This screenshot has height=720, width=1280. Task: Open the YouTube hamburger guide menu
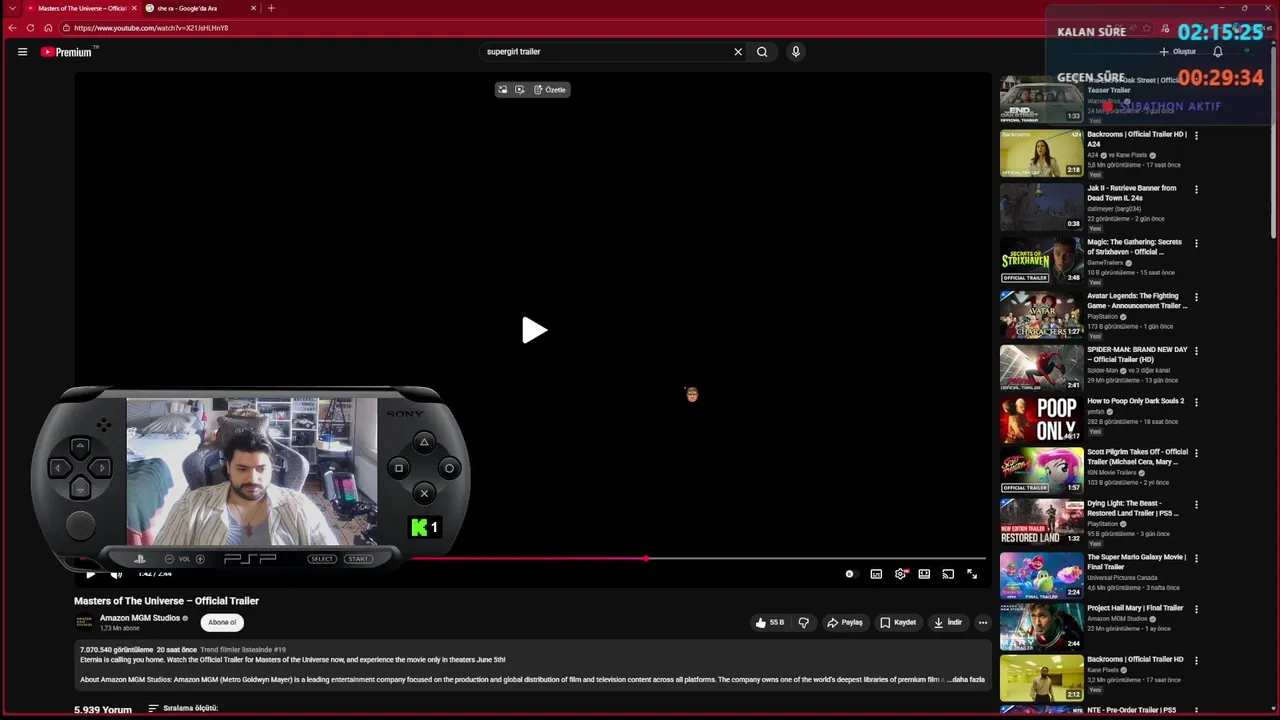(x=22, y=52)
